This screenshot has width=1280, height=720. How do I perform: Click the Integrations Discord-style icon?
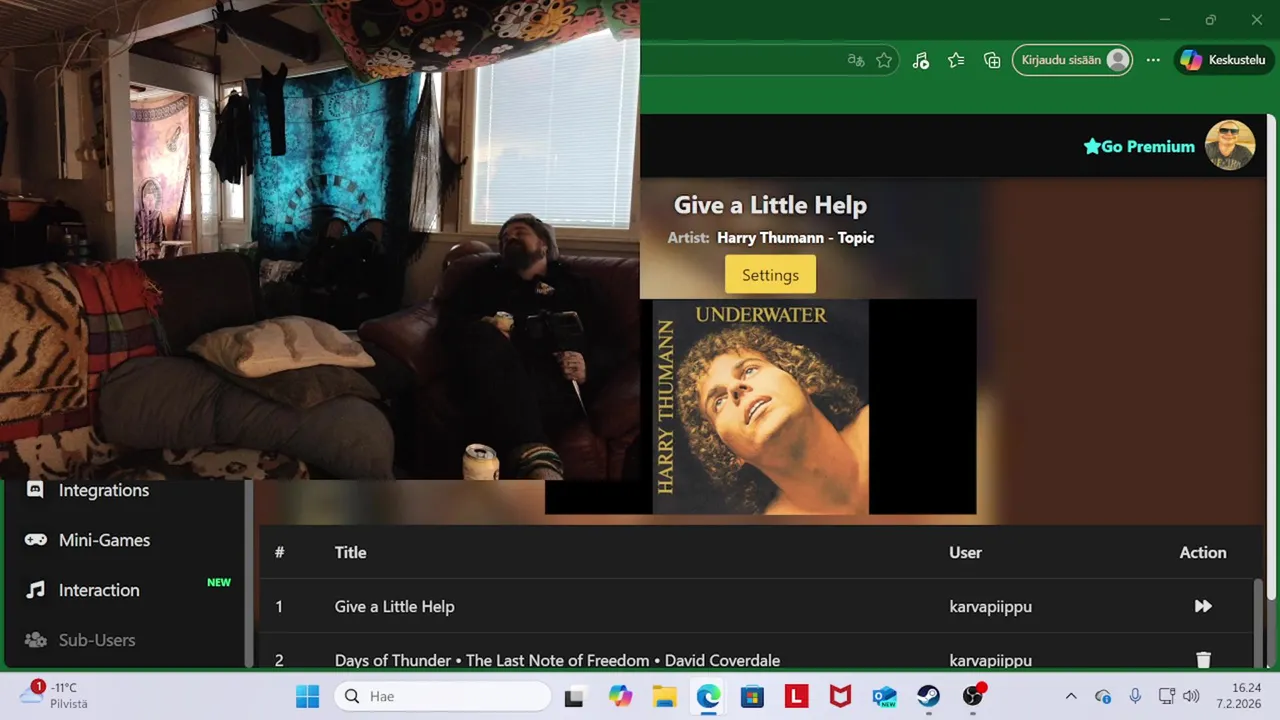point(35,490)
